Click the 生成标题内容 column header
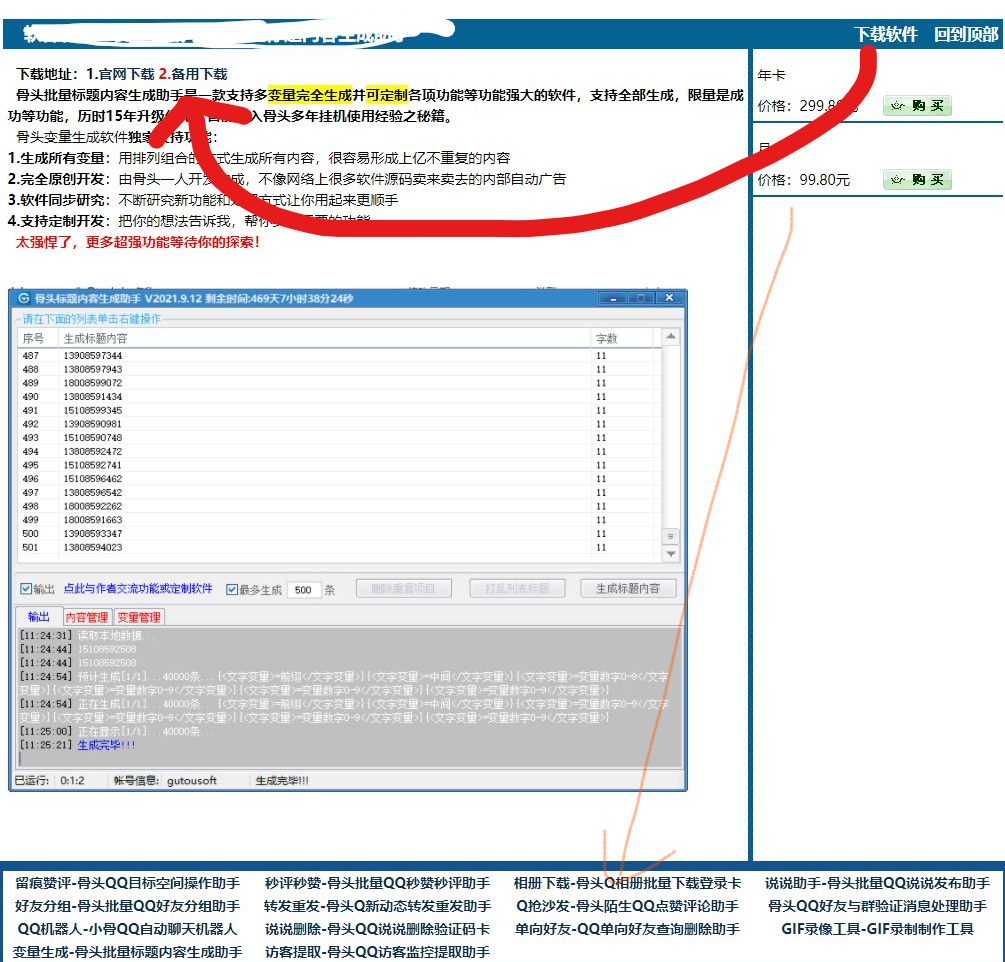 coord(324,338)
